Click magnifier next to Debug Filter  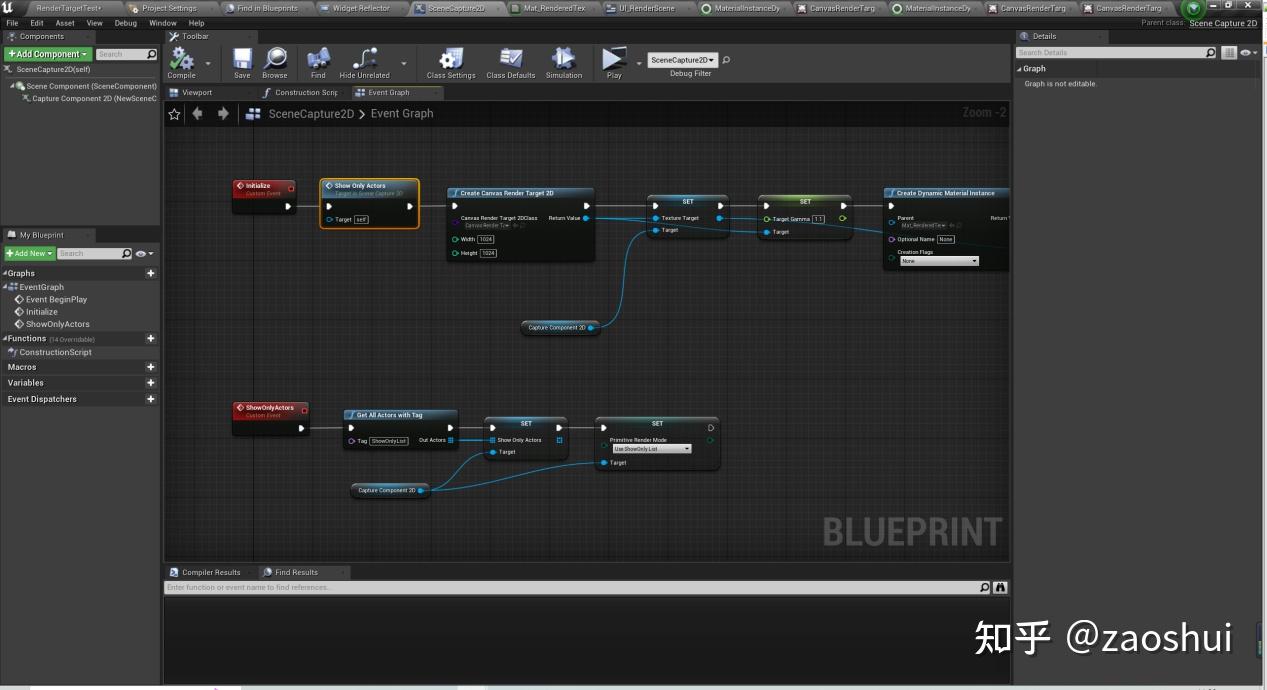pyautogui.click(x=726, y=60)
